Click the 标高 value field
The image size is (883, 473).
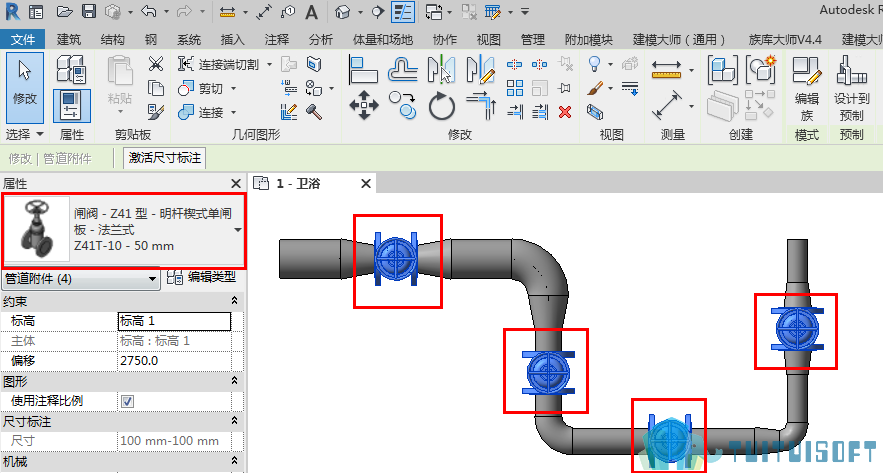pyautogui.click(x=174, y=321)
